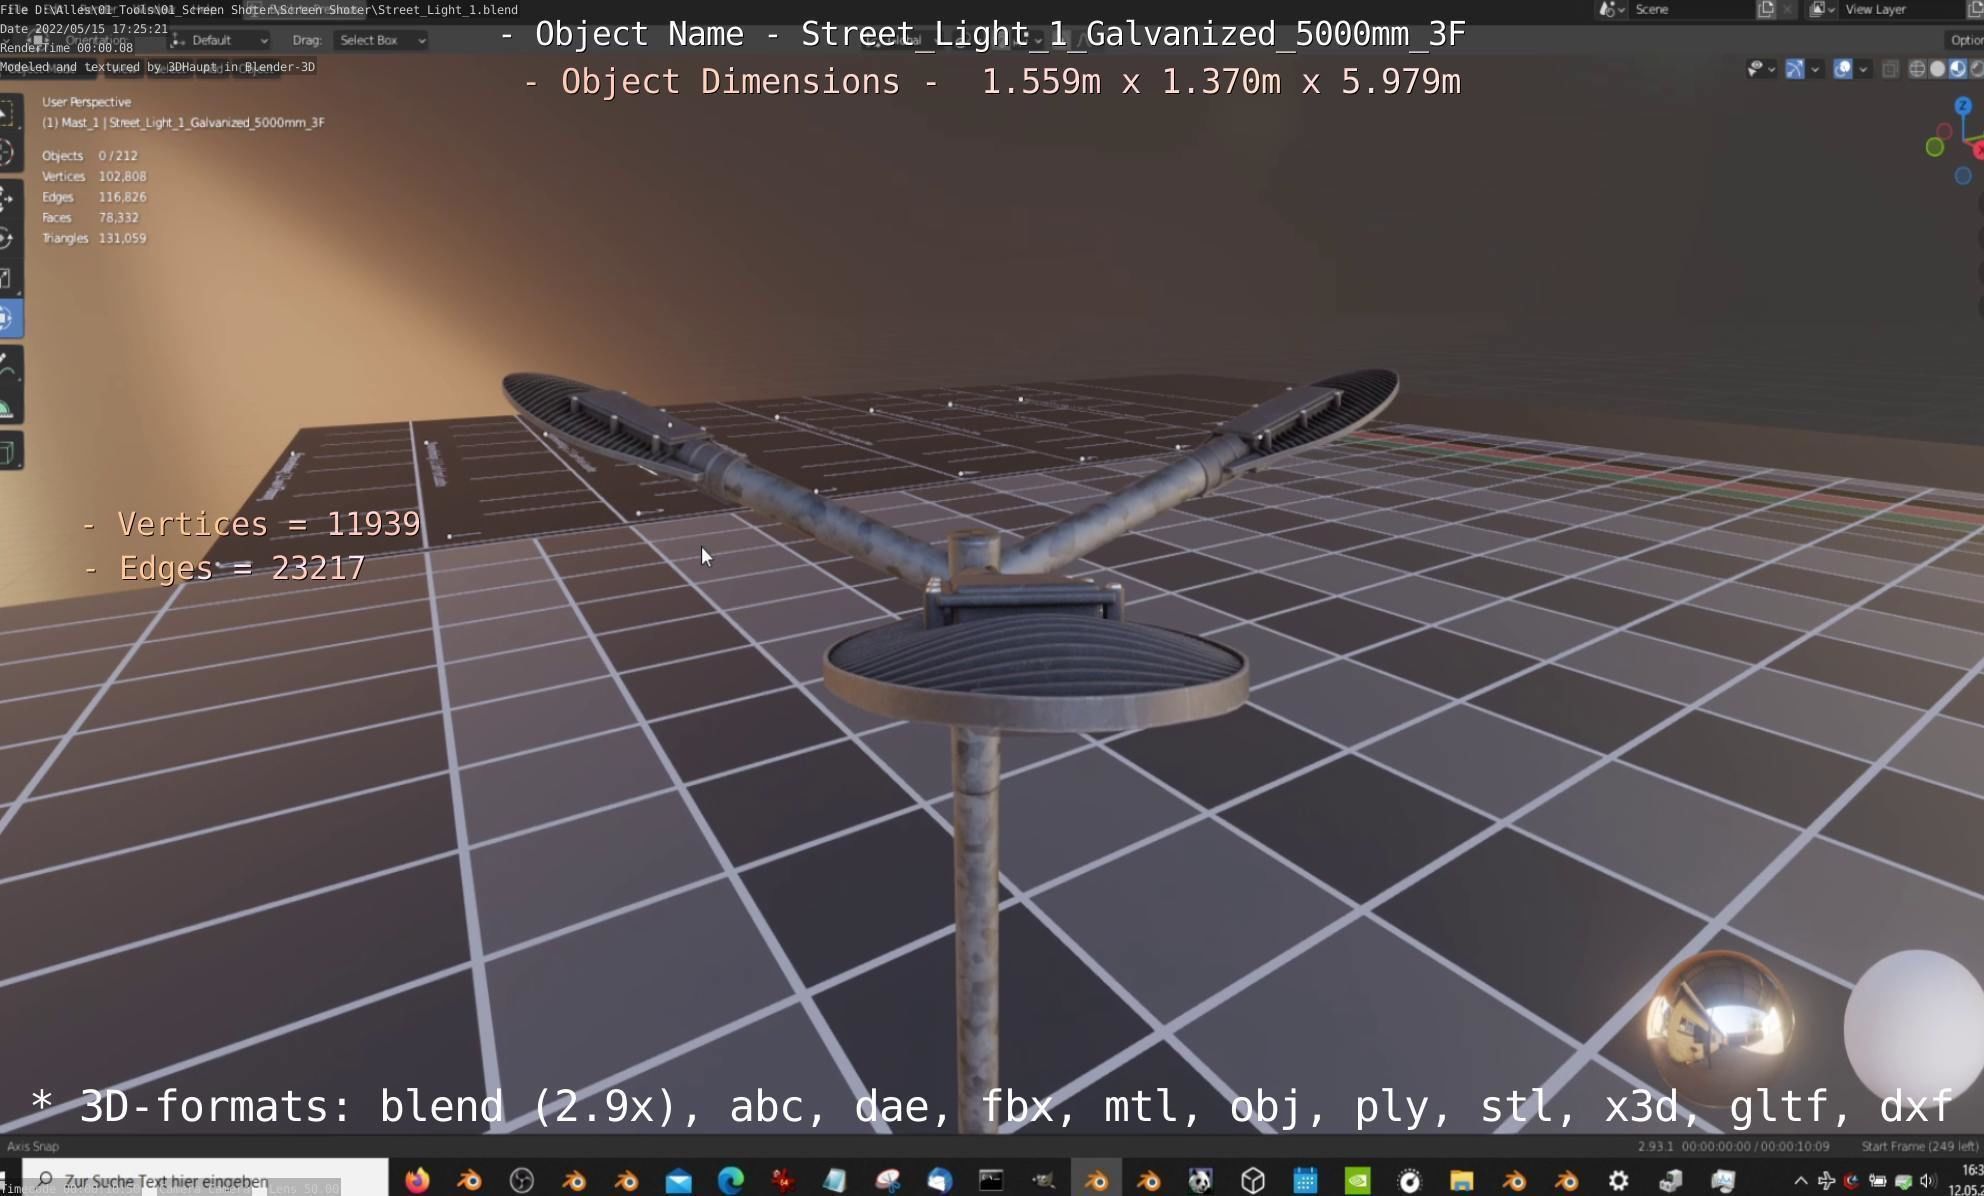Open the Options popover button

tap(1965, 40)
